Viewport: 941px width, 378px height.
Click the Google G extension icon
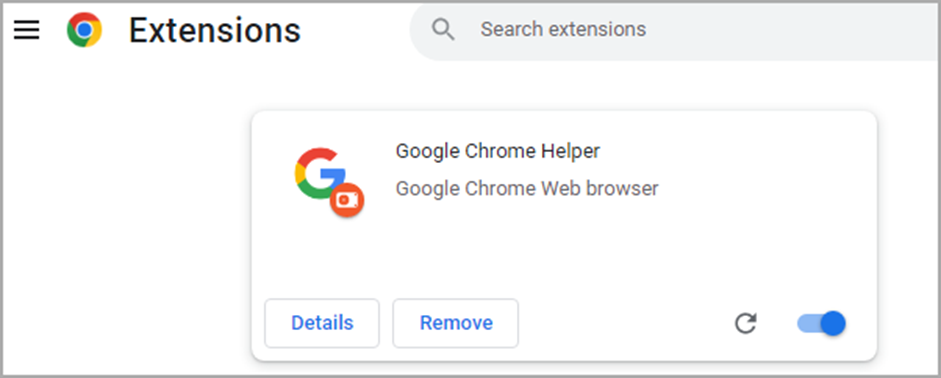320,173
